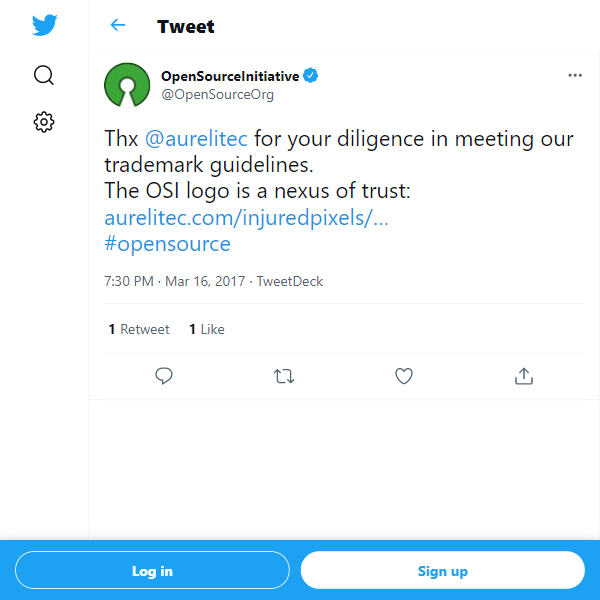Select the #opensource hashtag
The height and width of the screenshot is (600, 600).
[167, 244]
